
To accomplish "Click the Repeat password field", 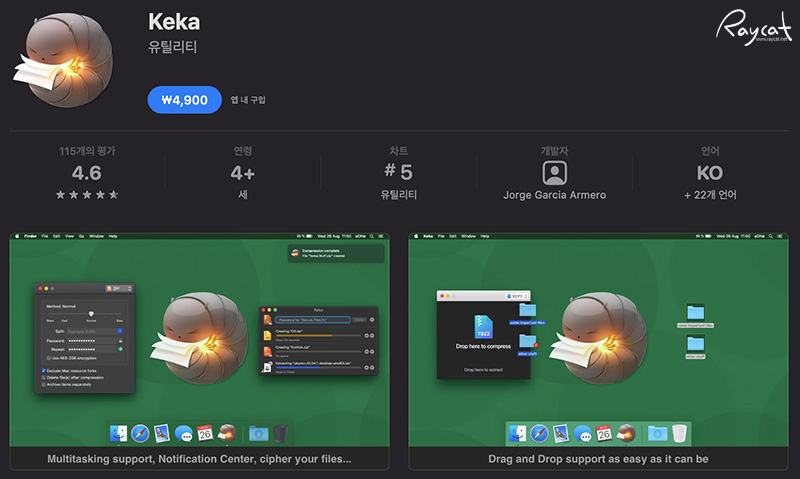I will [x=92, y=349].
